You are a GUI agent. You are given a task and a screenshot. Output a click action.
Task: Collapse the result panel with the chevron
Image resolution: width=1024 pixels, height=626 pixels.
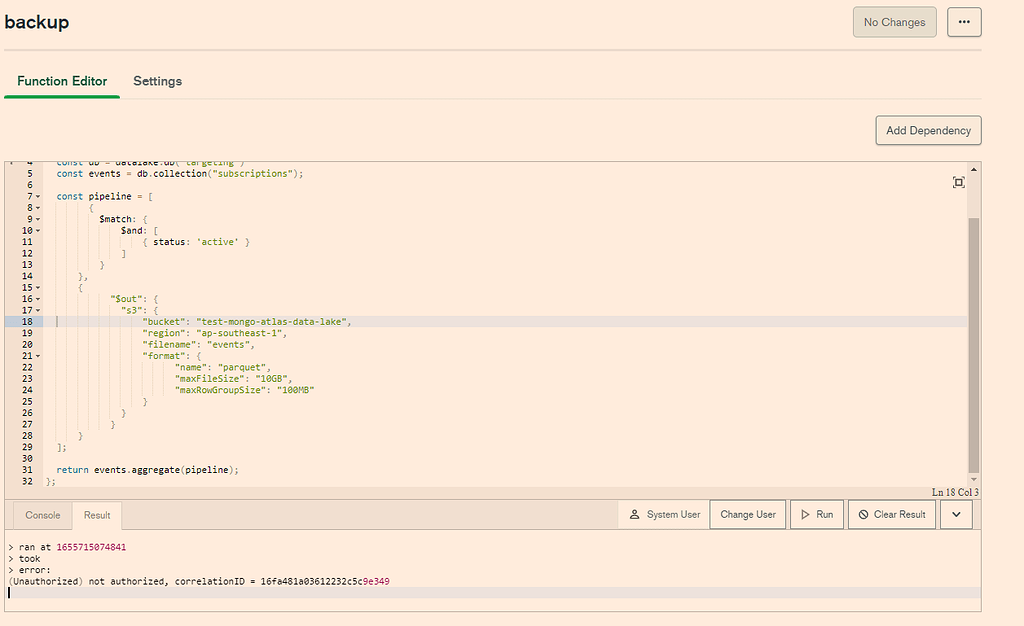click(x=956, y=515)
